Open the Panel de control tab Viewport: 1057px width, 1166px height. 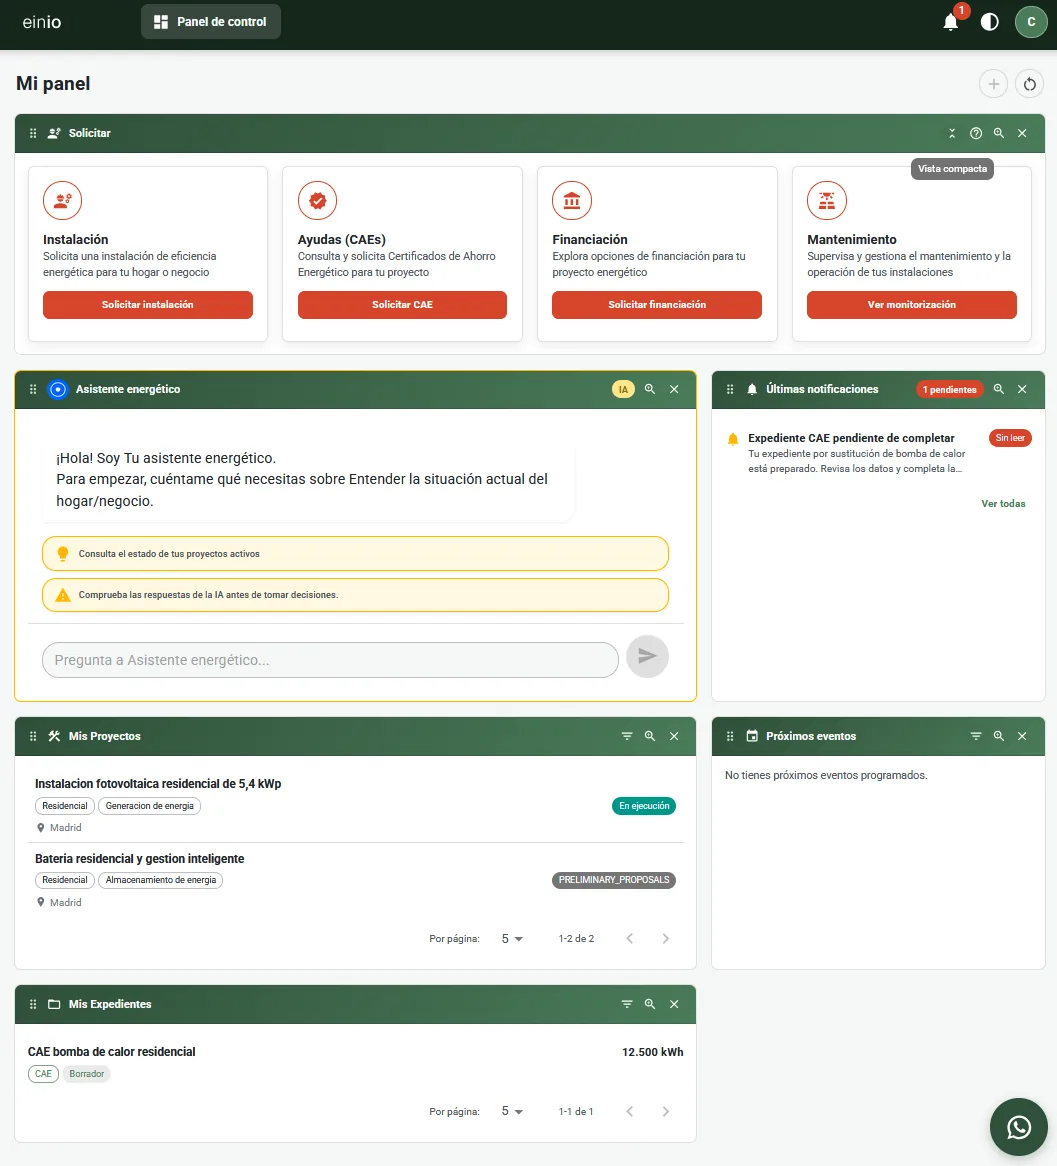click(x=211, y=22)
